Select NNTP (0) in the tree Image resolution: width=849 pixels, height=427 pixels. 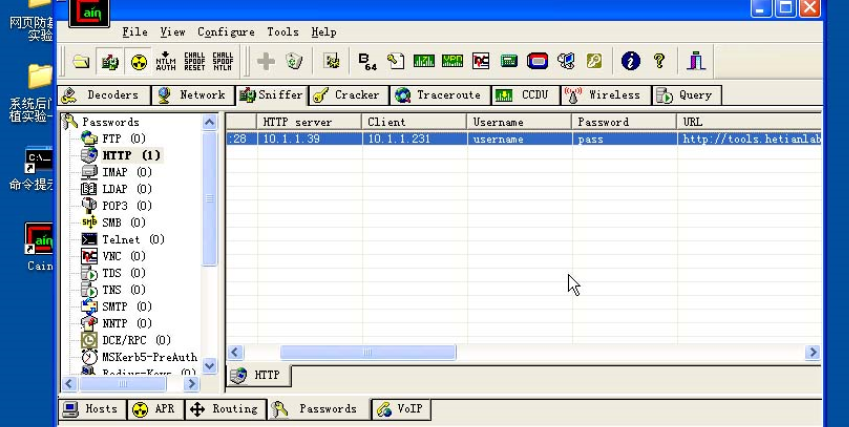coord(127,323)
